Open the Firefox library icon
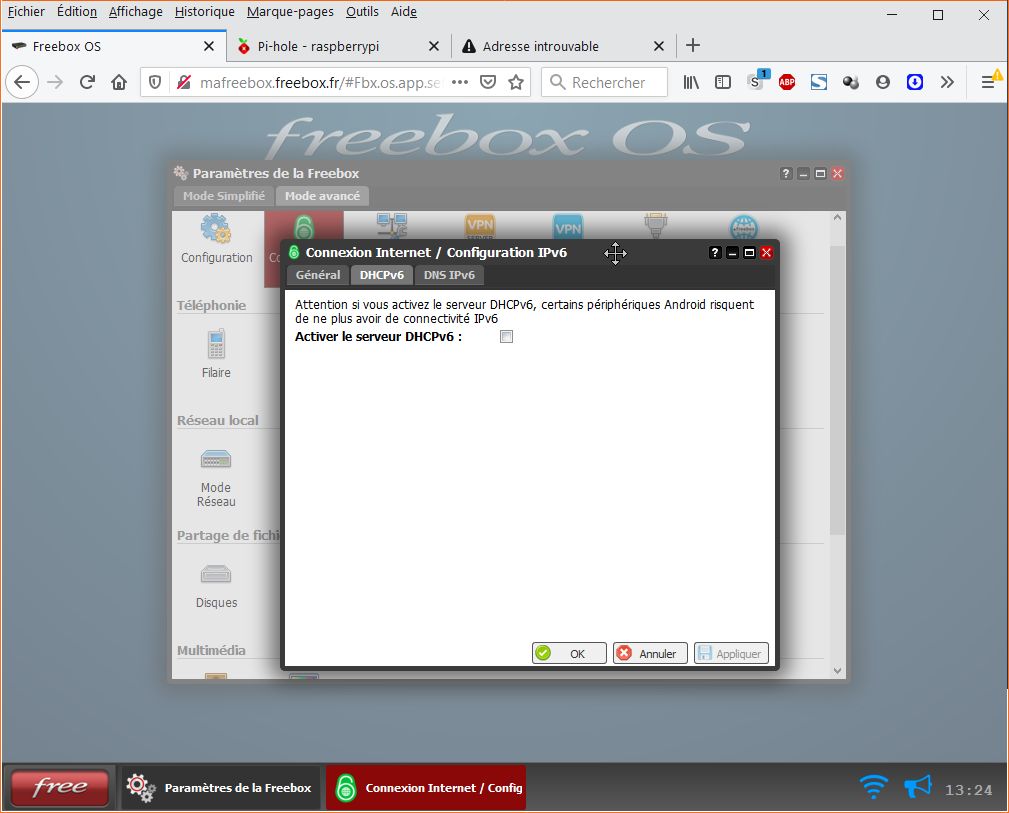Image resolution: width=1009 pixels, height=813 pixels. pos(691,82)
